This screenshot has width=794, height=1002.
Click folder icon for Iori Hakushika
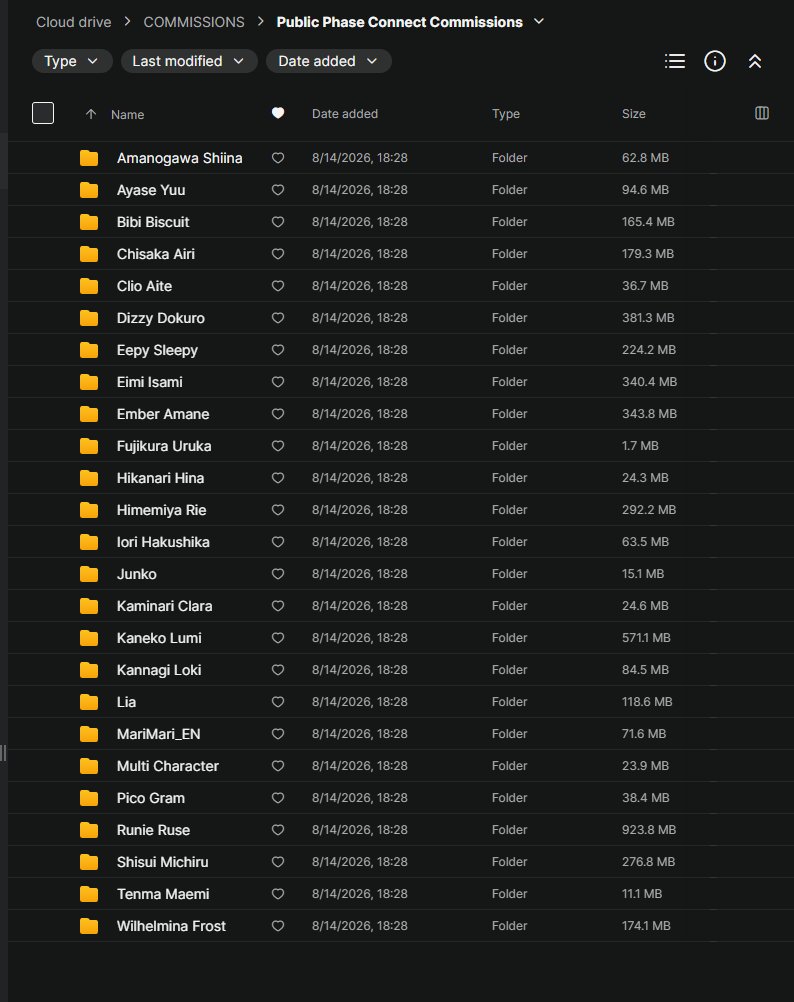pyautogui.click(x=89, y=542)
